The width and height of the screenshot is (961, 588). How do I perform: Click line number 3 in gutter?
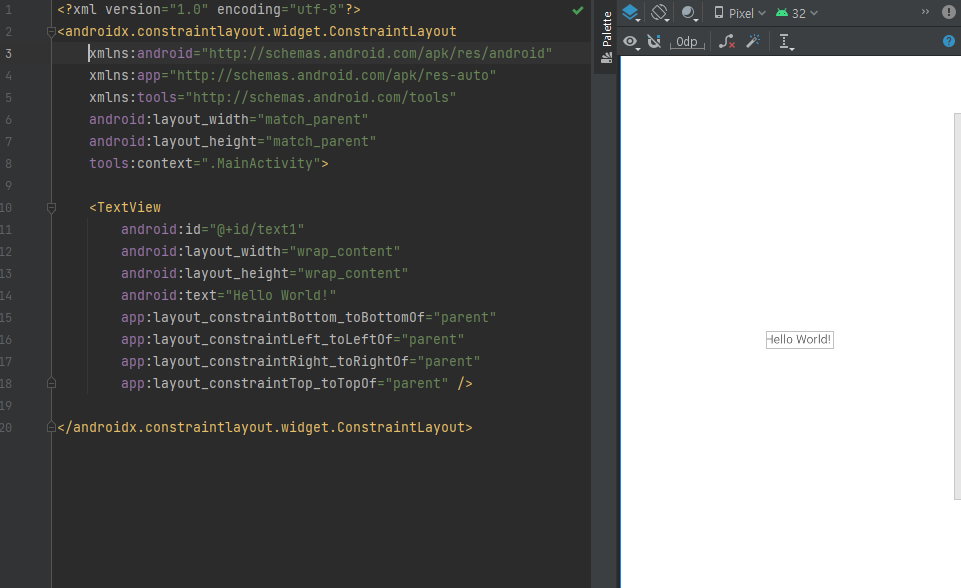pos(8,53)
